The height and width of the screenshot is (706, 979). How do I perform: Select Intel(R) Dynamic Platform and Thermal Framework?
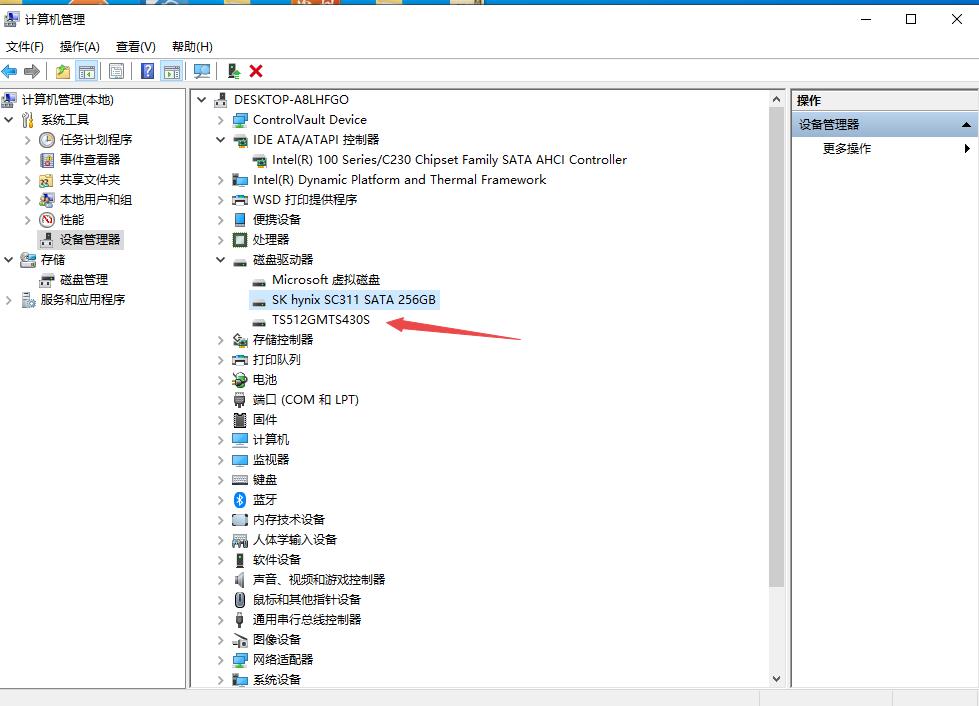(x=400, y=180)
